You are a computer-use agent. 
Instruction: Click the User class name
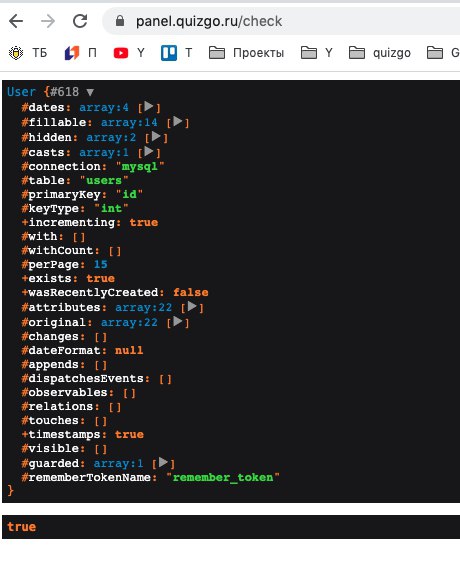[x=21, y=92]
